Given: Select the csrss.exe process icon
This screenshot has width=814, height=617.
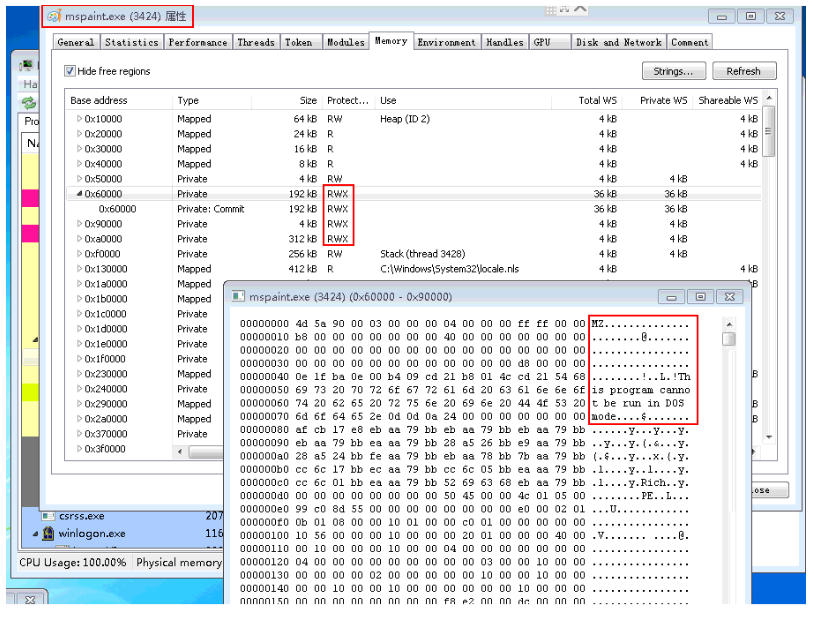Looking at the screenshot, I should [48, 516].
